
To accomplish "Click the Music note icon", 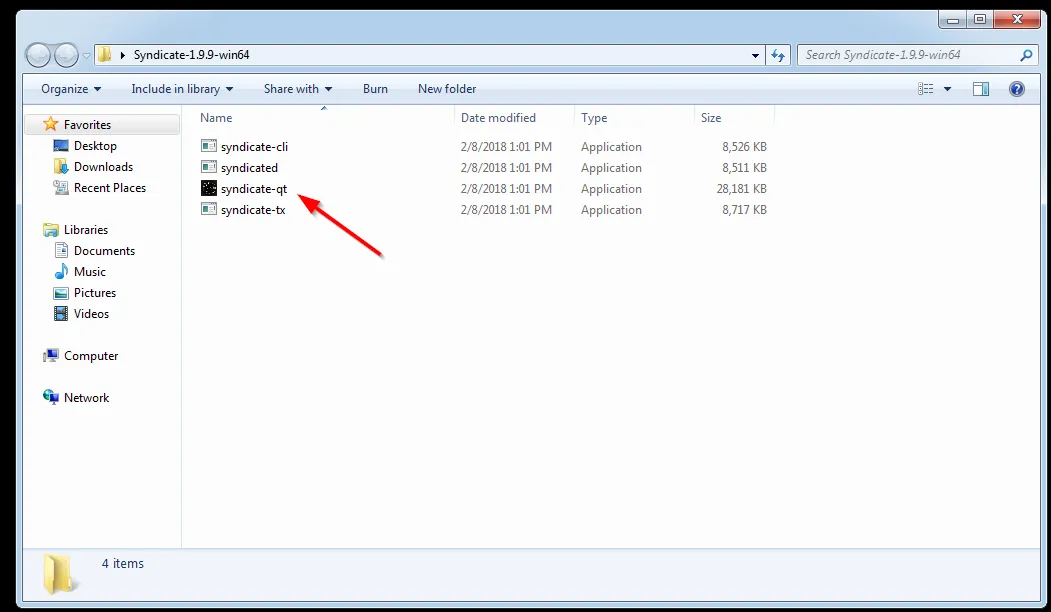I will (x=61, y=271).
